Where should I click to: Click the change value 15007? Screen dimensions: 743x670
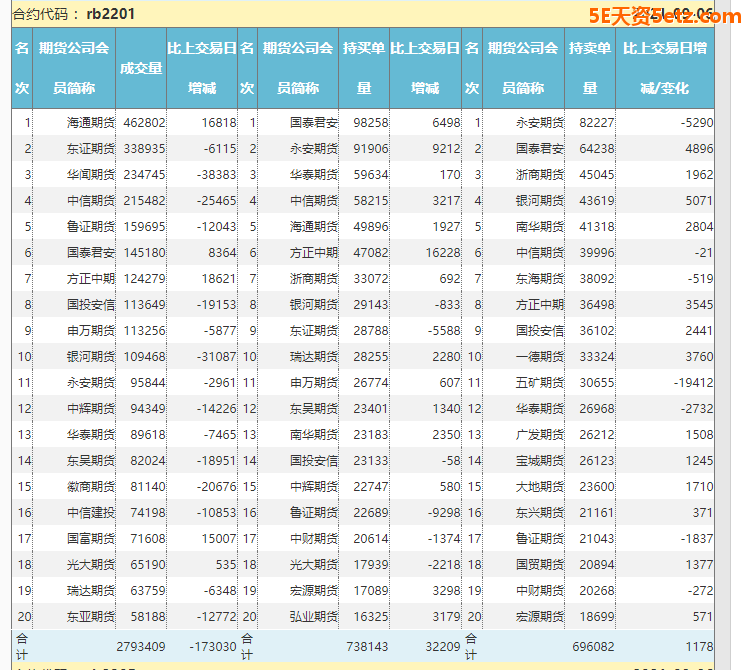tap(218, 539)
